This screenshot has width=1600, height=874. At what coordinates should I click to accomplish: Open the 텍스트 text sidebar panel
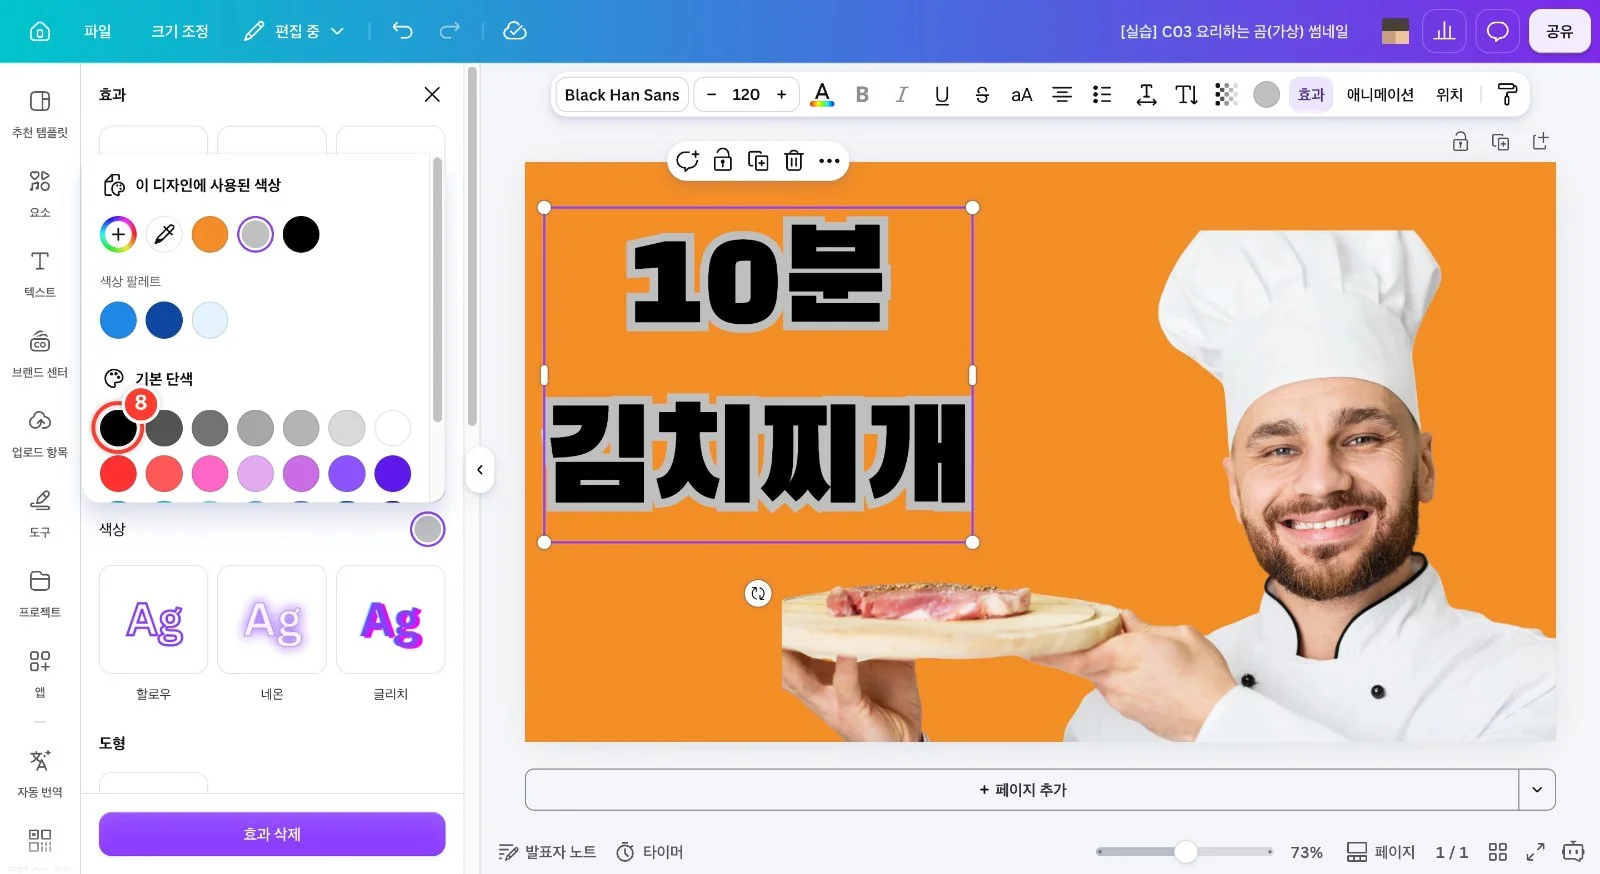click(x=40, y=274)
